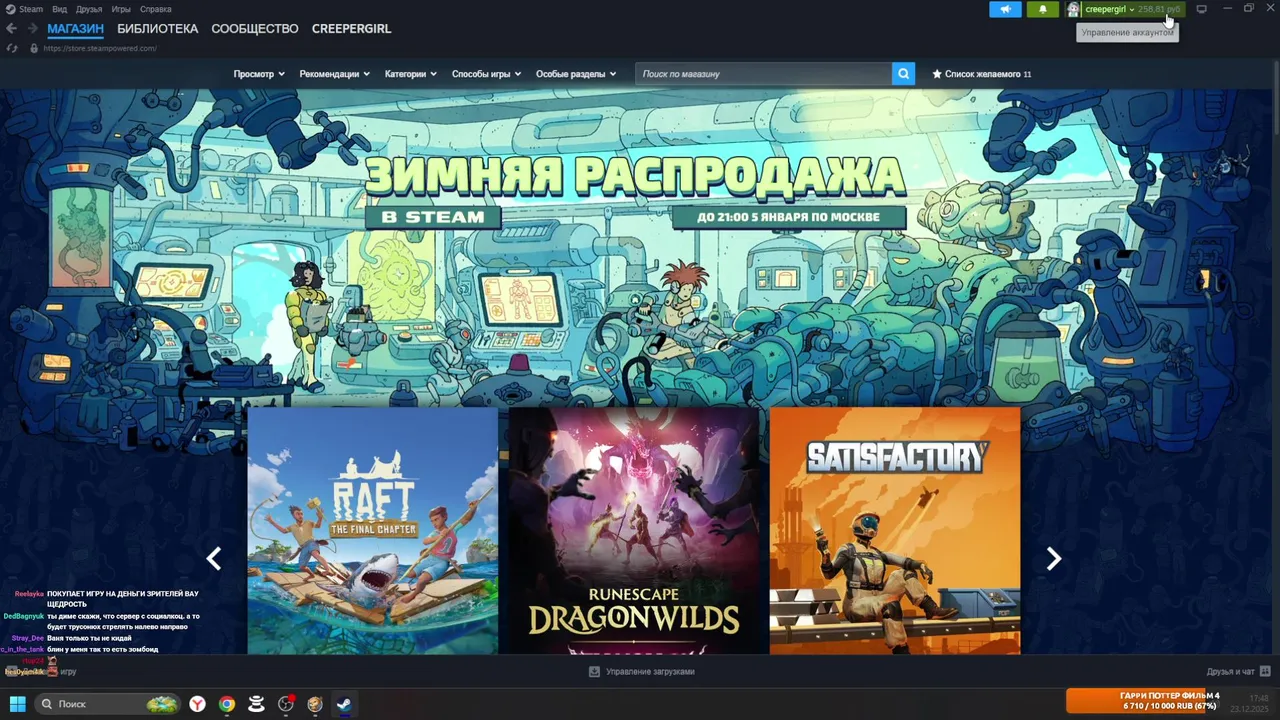Image resolution: width=1280 pixels, height=720 pixels.
Task: Open the white stacked-discs taskbar app
Action: [256, 704]
